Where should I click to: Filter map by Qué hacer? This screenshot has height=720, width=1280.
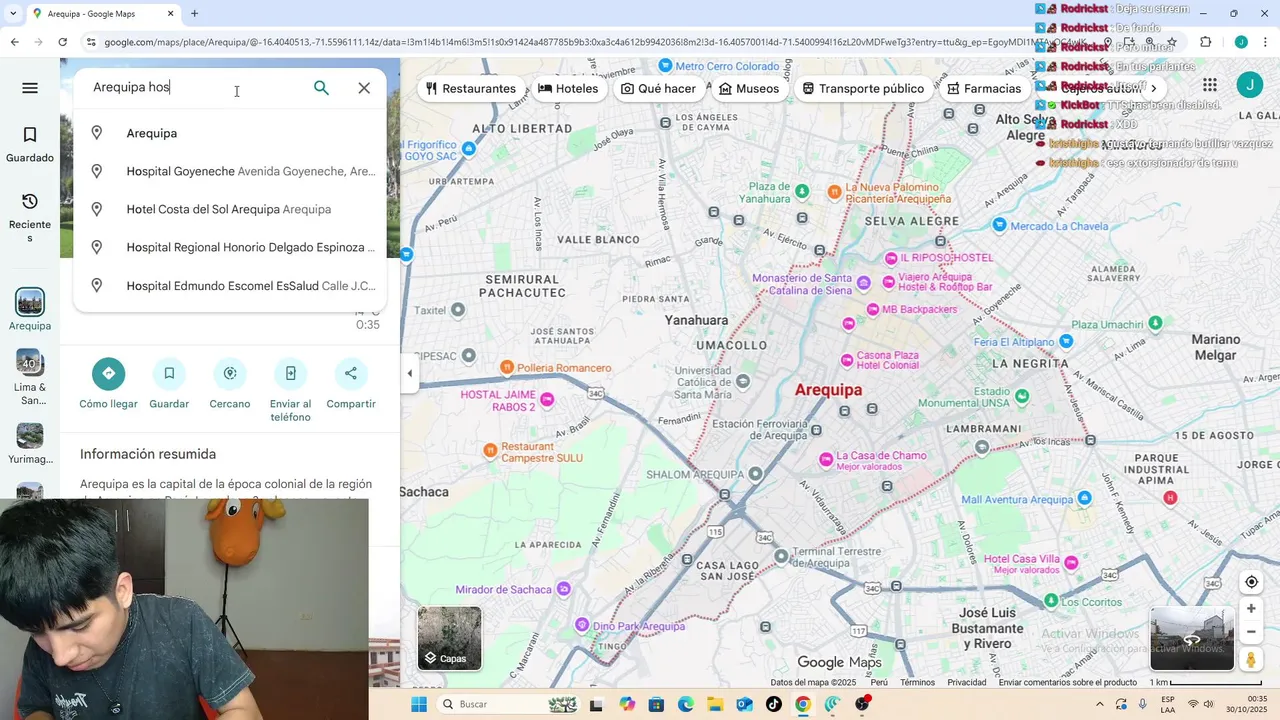pos(658,88)
